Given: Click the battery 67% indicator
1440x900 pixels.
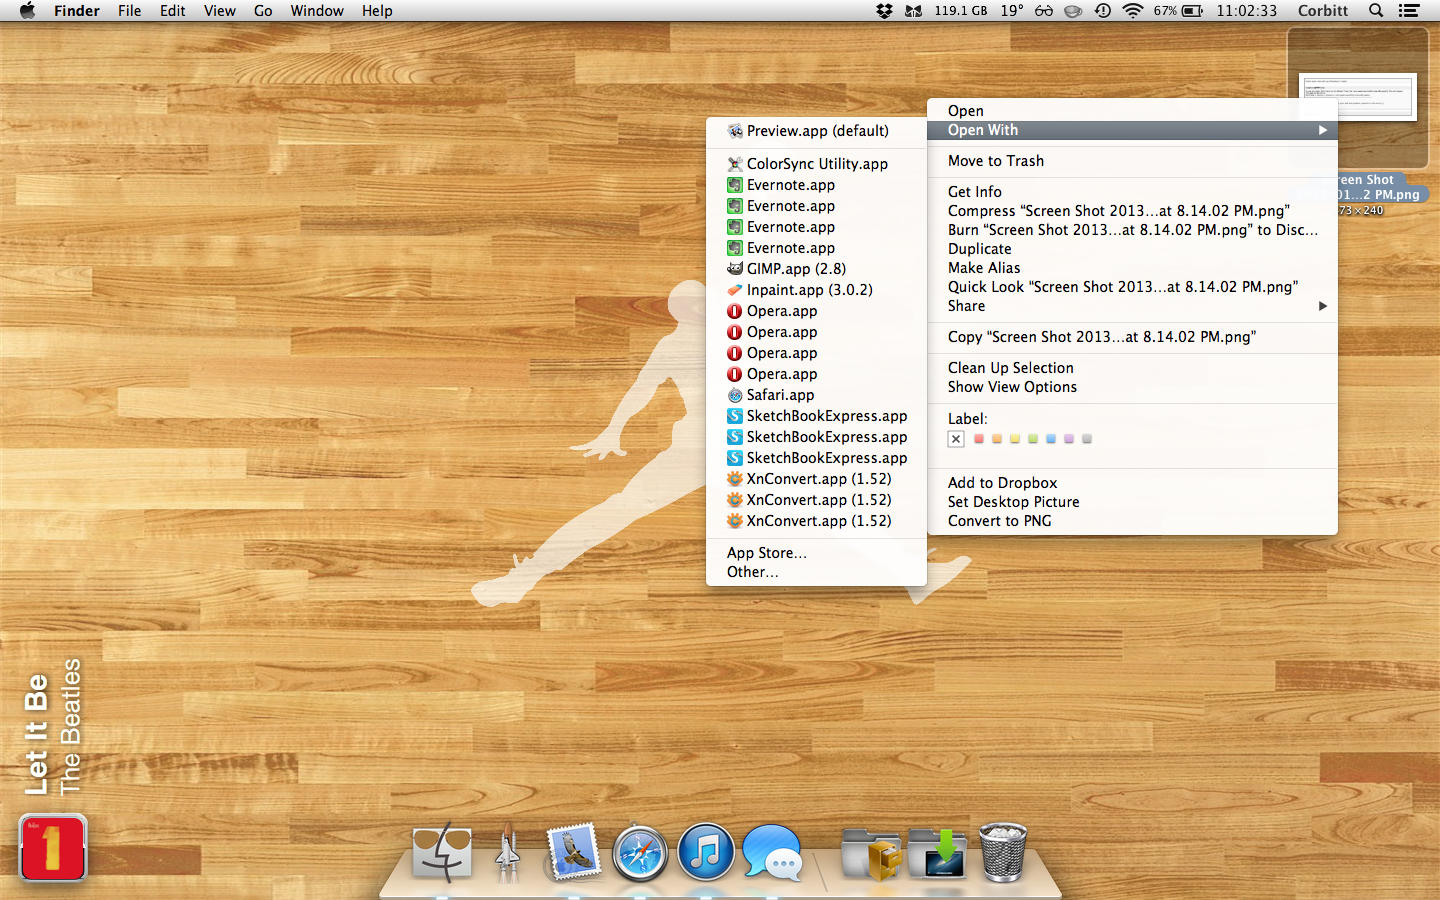Looking at the screenshot, I should [x=1178, y=11].
